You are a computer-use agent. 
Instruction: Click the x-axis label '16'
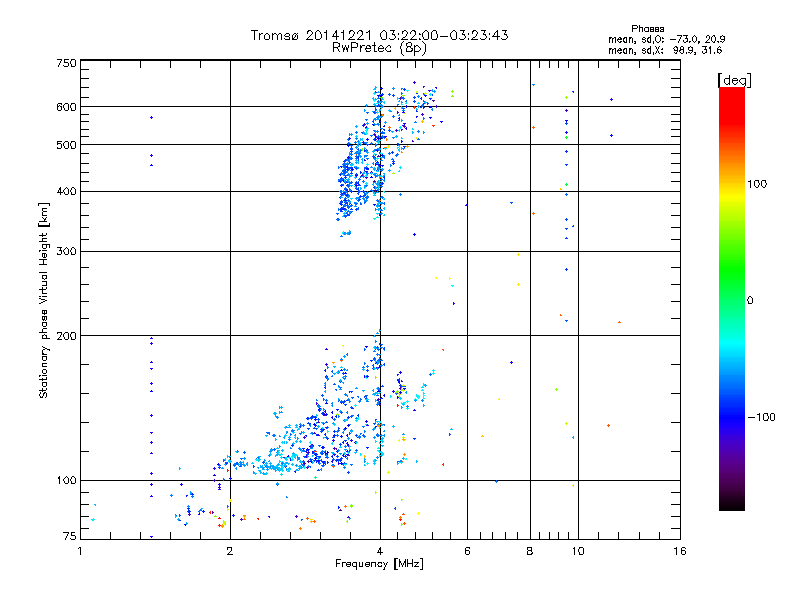pos(680,551)
